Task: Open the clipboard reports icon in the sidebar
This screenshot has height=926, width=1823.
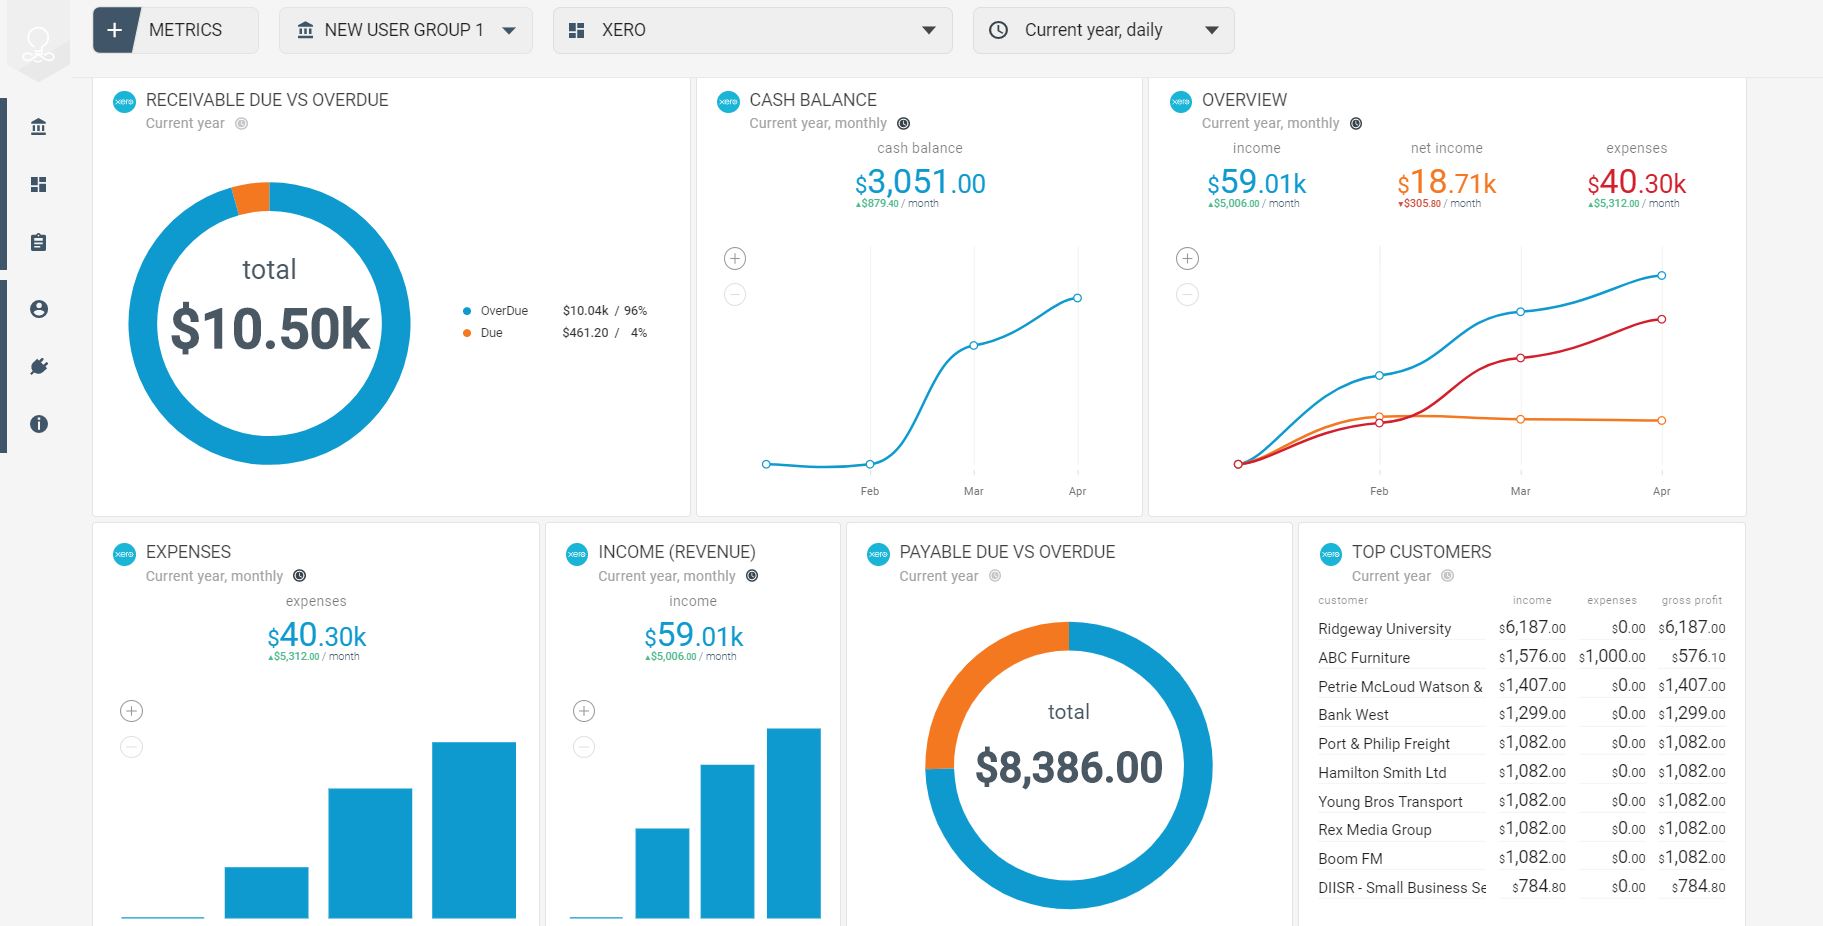Action: pyautogui.click(x=39, y=242)
